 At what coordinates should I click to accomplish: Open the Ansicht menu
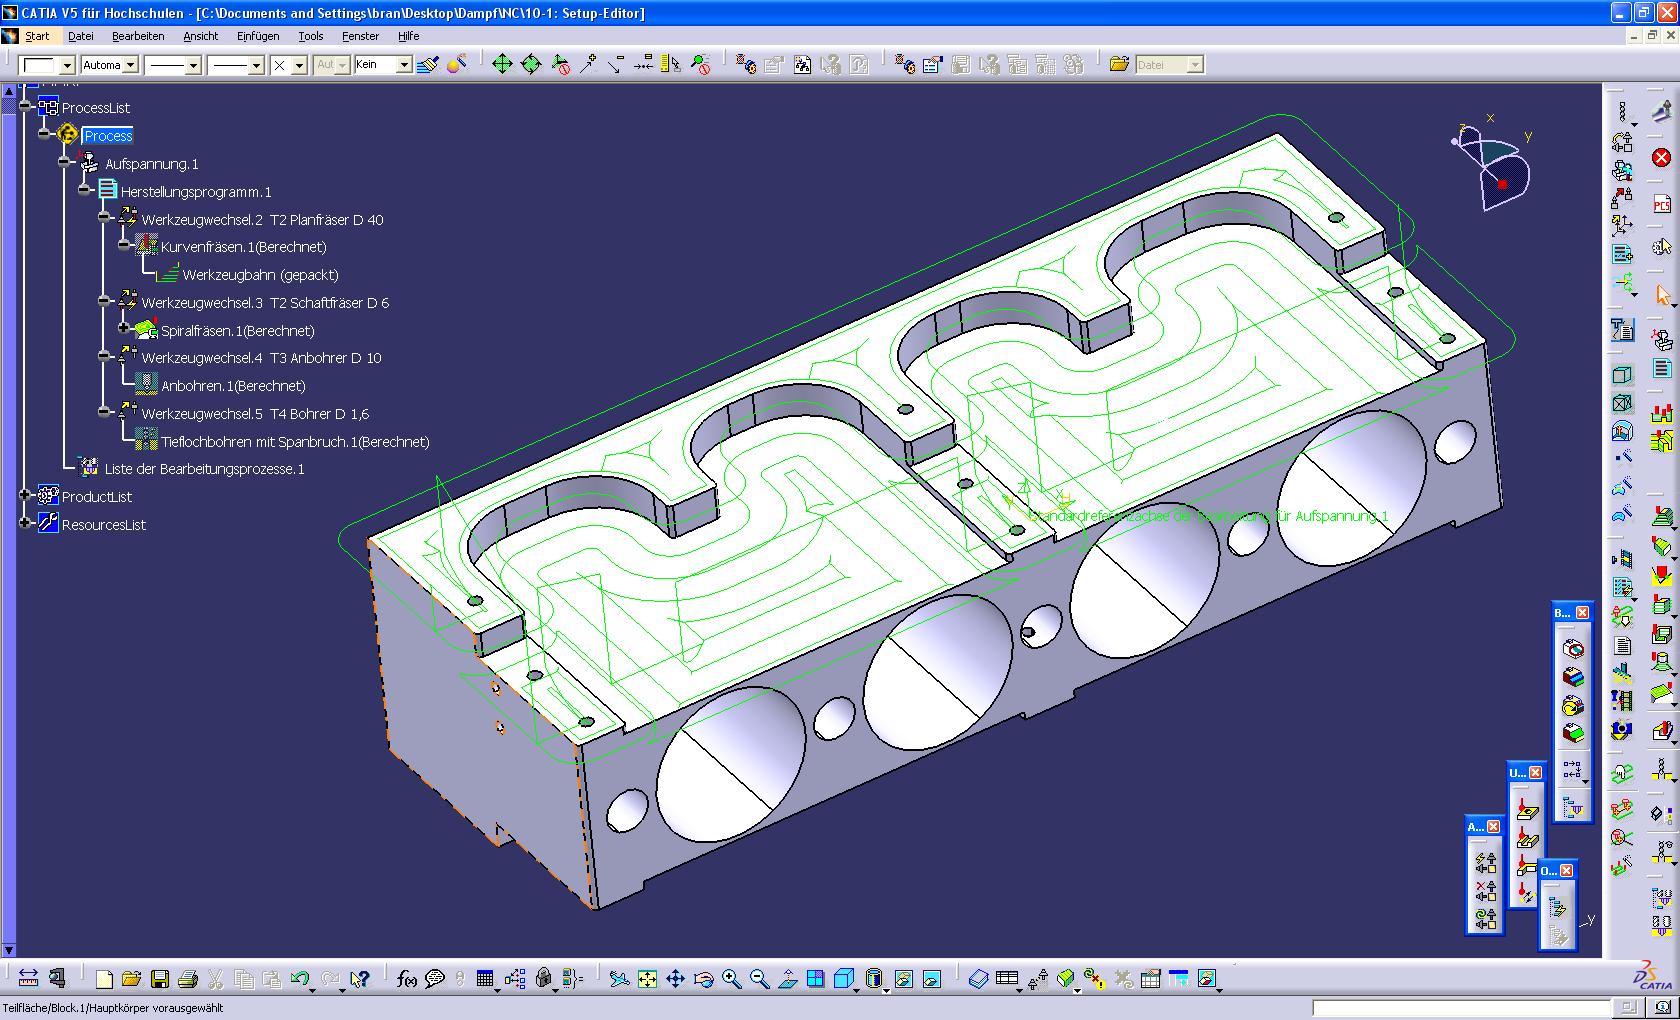(200, 36)
